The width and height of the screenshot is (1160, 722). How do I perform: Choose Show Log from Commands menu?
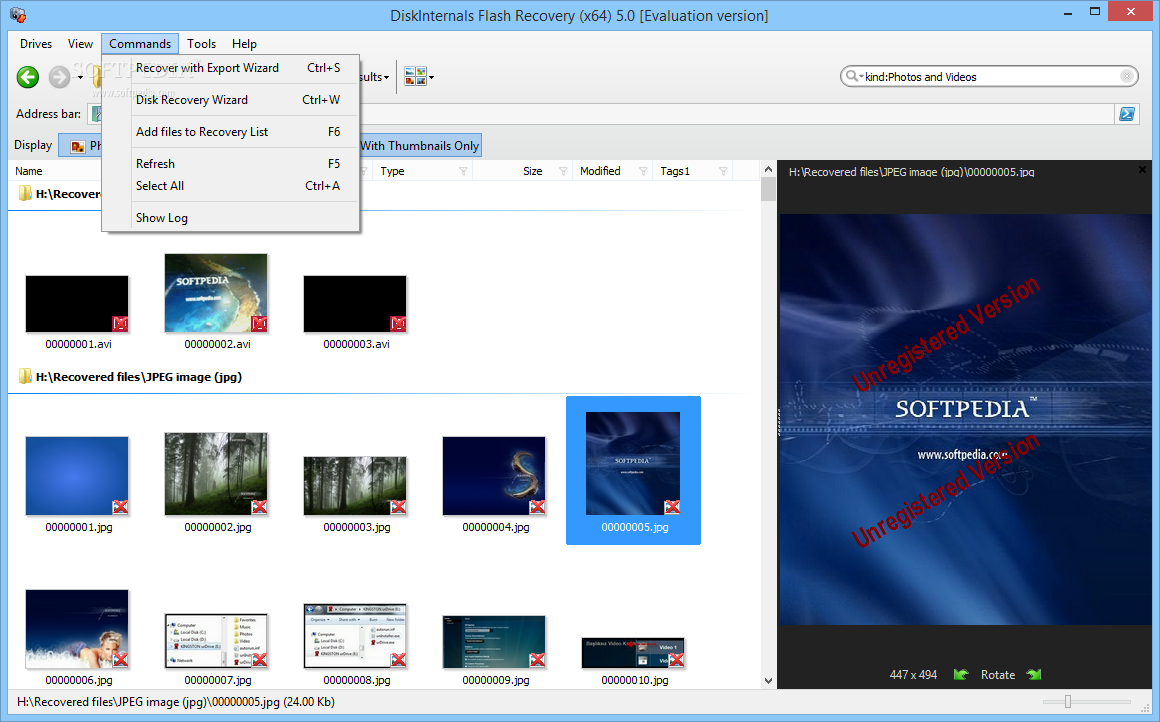pyautogui.click(x=231, y=217)
